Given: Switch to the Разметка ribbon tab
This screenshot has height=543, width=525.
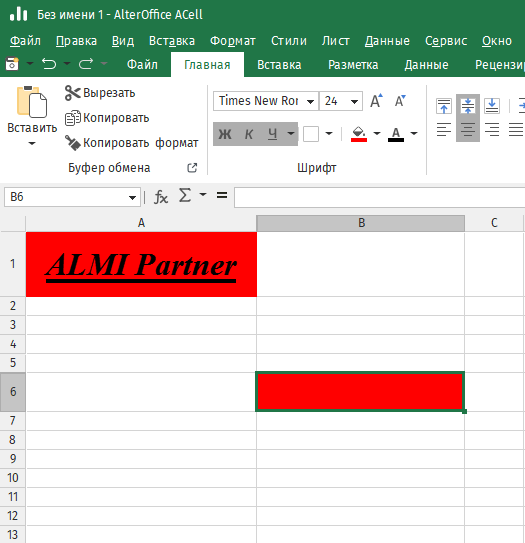Looking at the screenshot, I should (x=353, y=65).
